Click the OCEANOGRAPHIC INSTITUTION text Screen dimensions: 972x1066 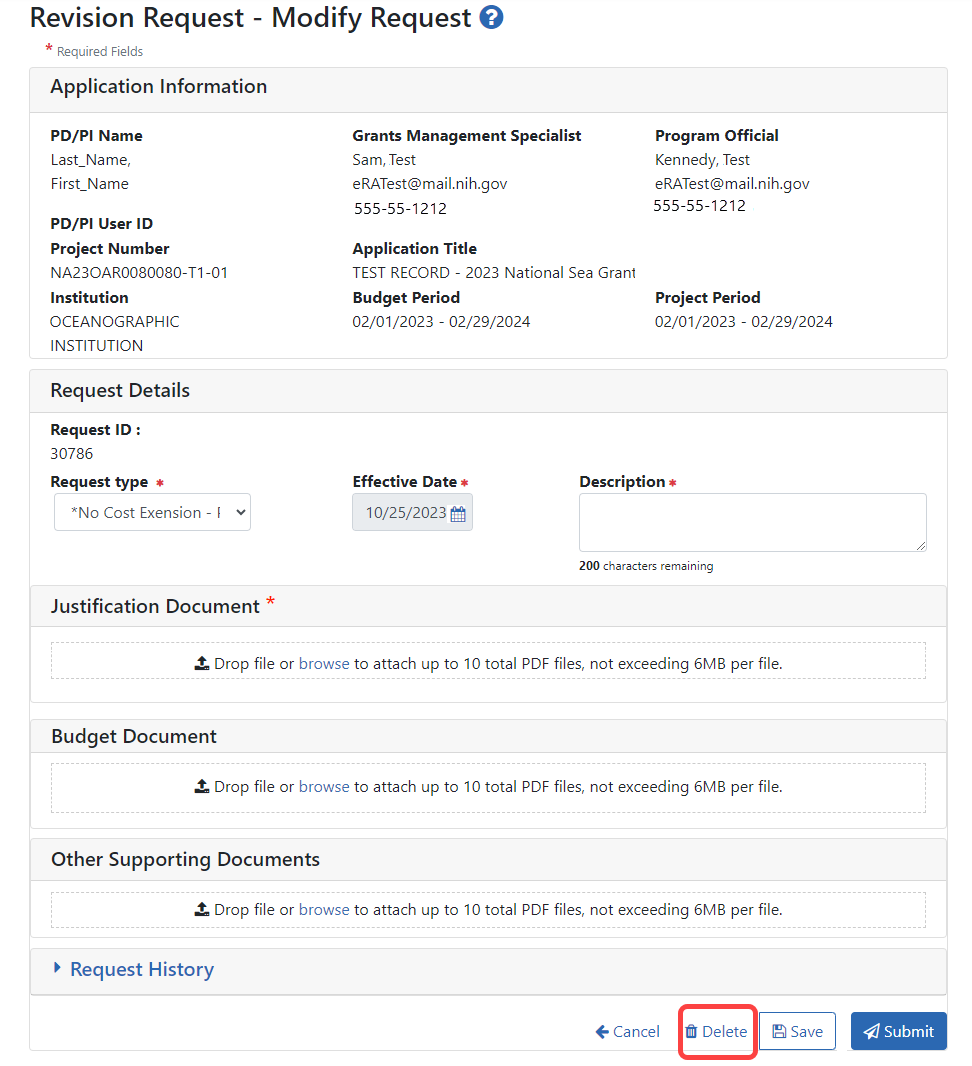click(115, 334)
